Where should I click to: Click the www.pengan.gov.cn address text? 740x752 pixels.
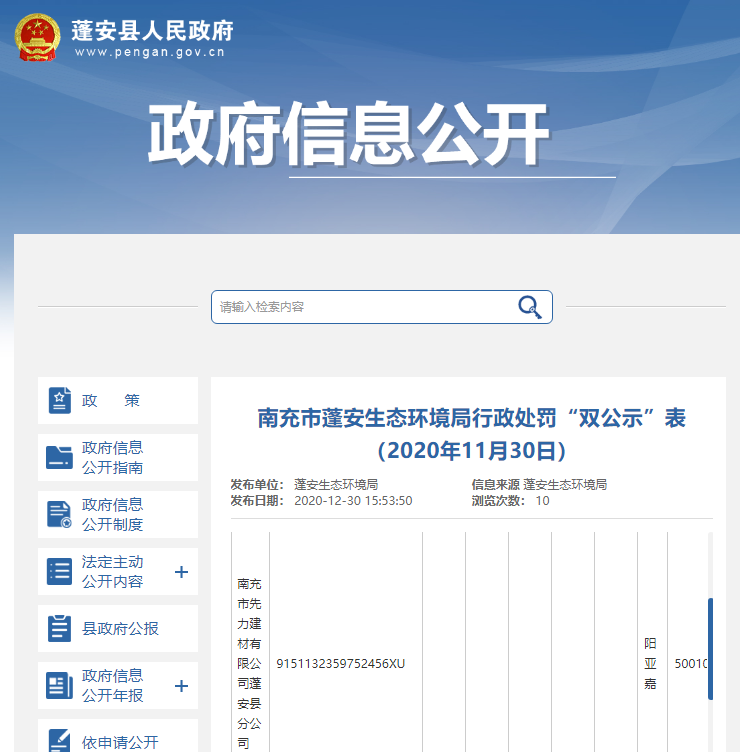(150, 52)
